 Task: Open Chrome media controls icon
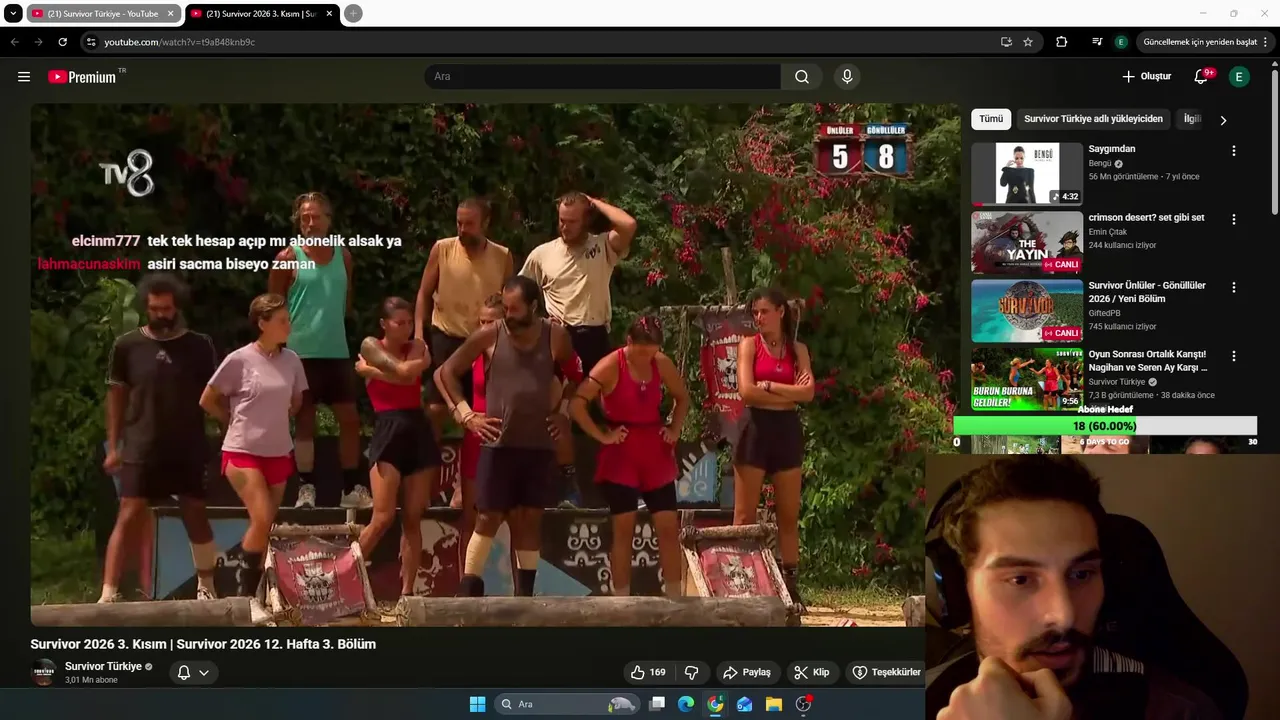pyautogui.click(x=1097, y=42)
